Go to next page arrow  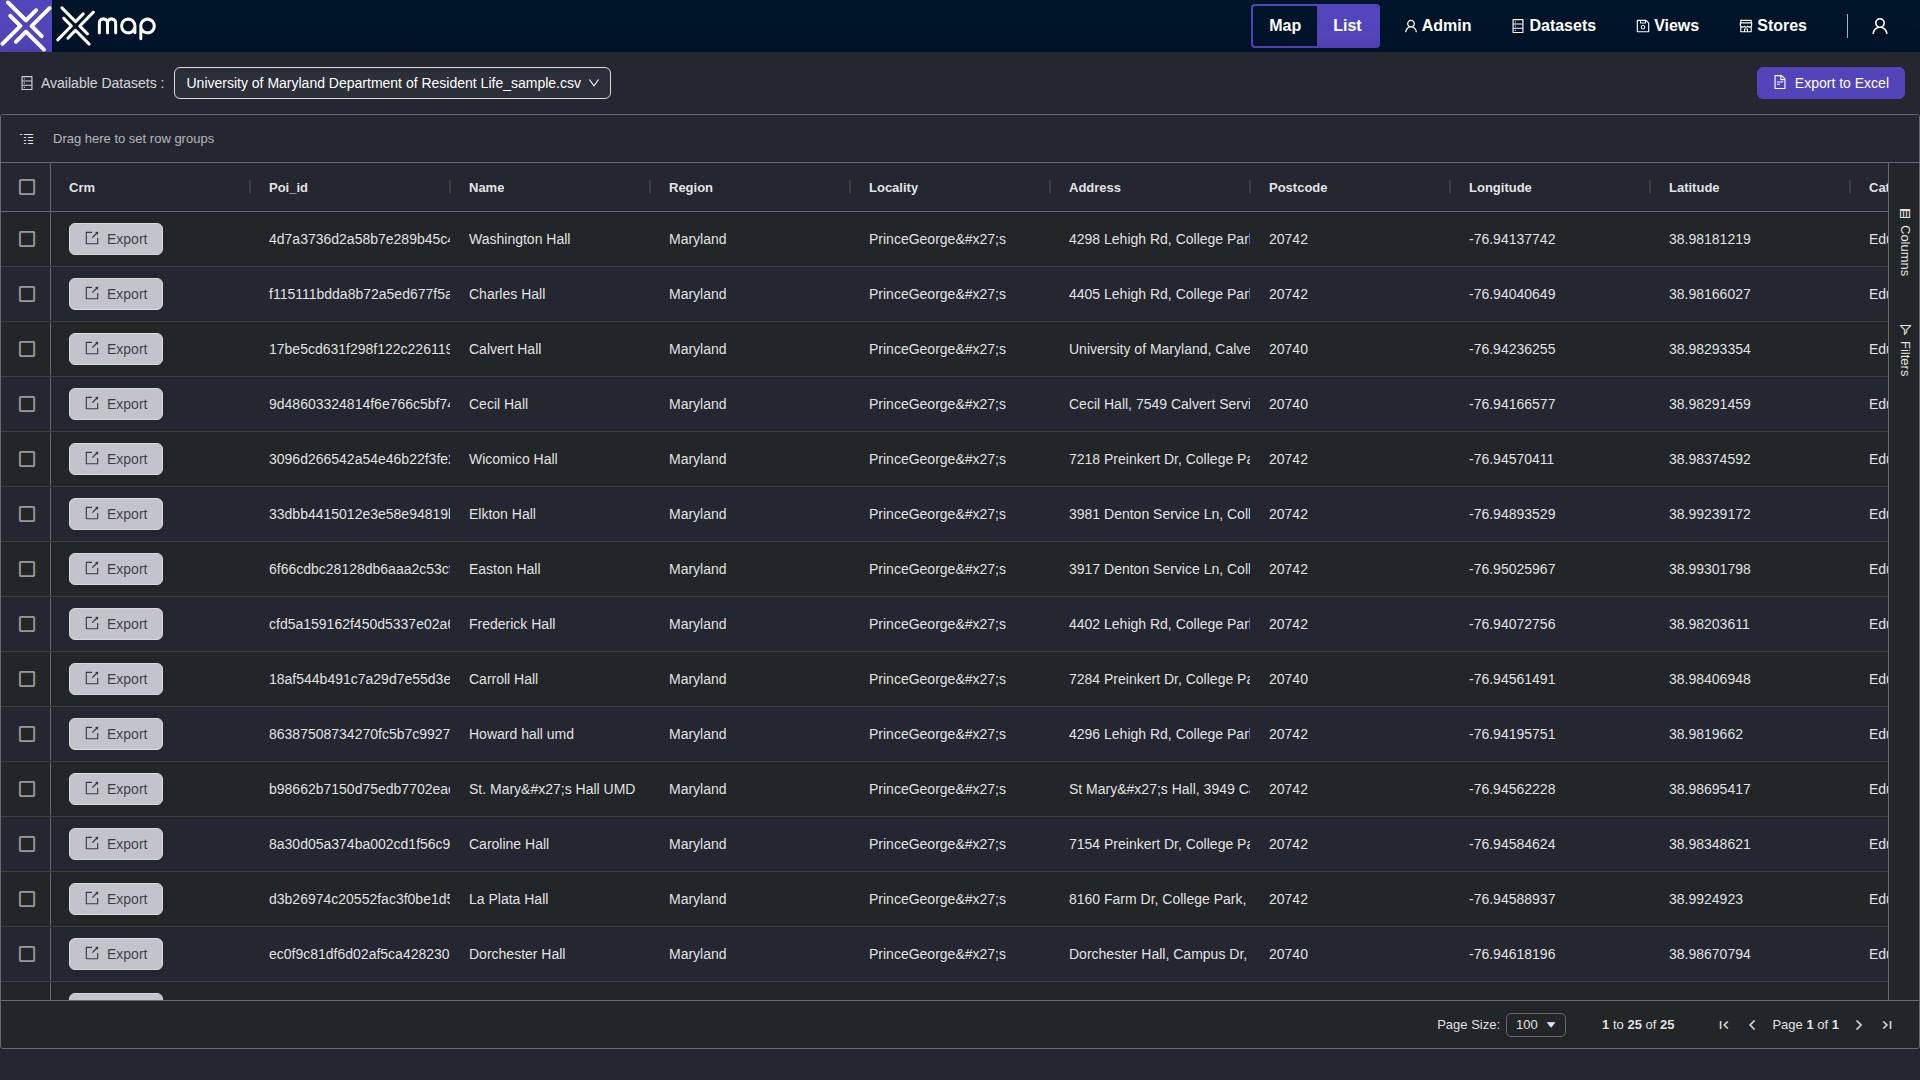[x=1859, y=1025]
